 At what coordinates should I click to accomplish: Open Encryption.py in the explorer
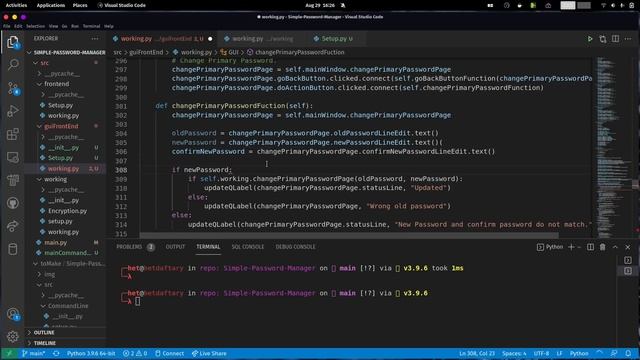coord(67,211)
